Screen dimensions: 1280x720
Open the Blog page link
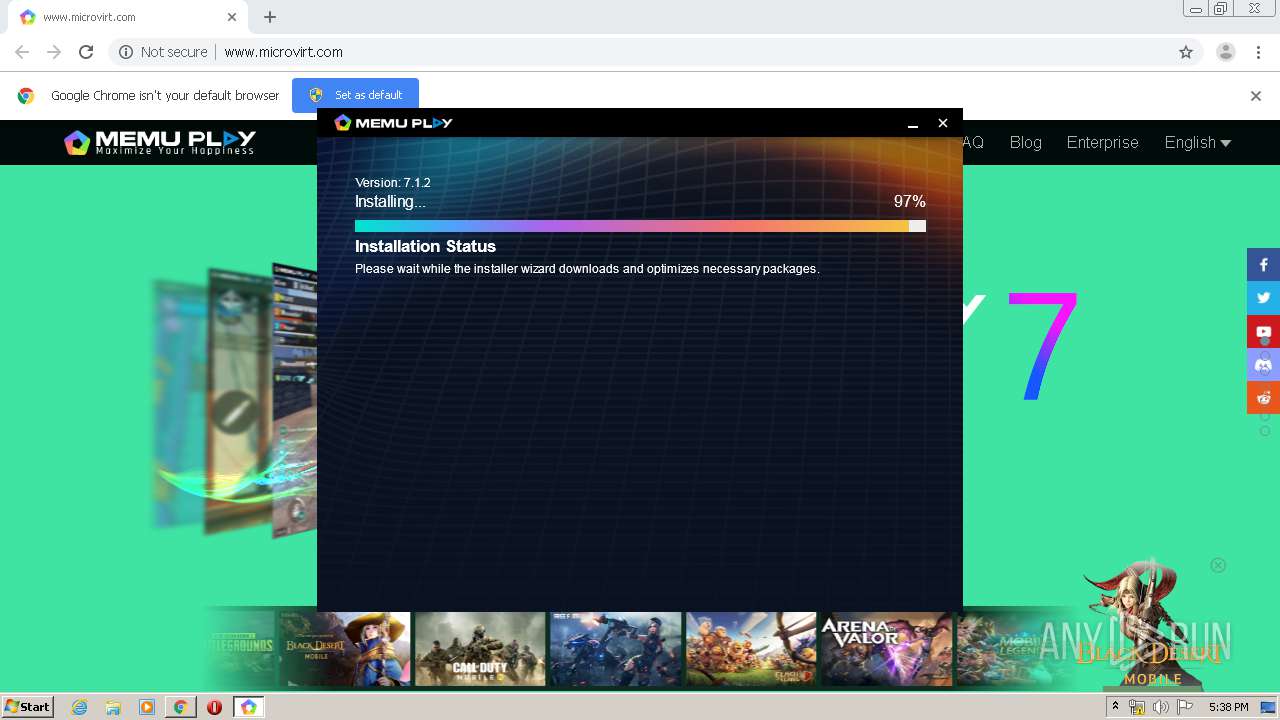1025,142
